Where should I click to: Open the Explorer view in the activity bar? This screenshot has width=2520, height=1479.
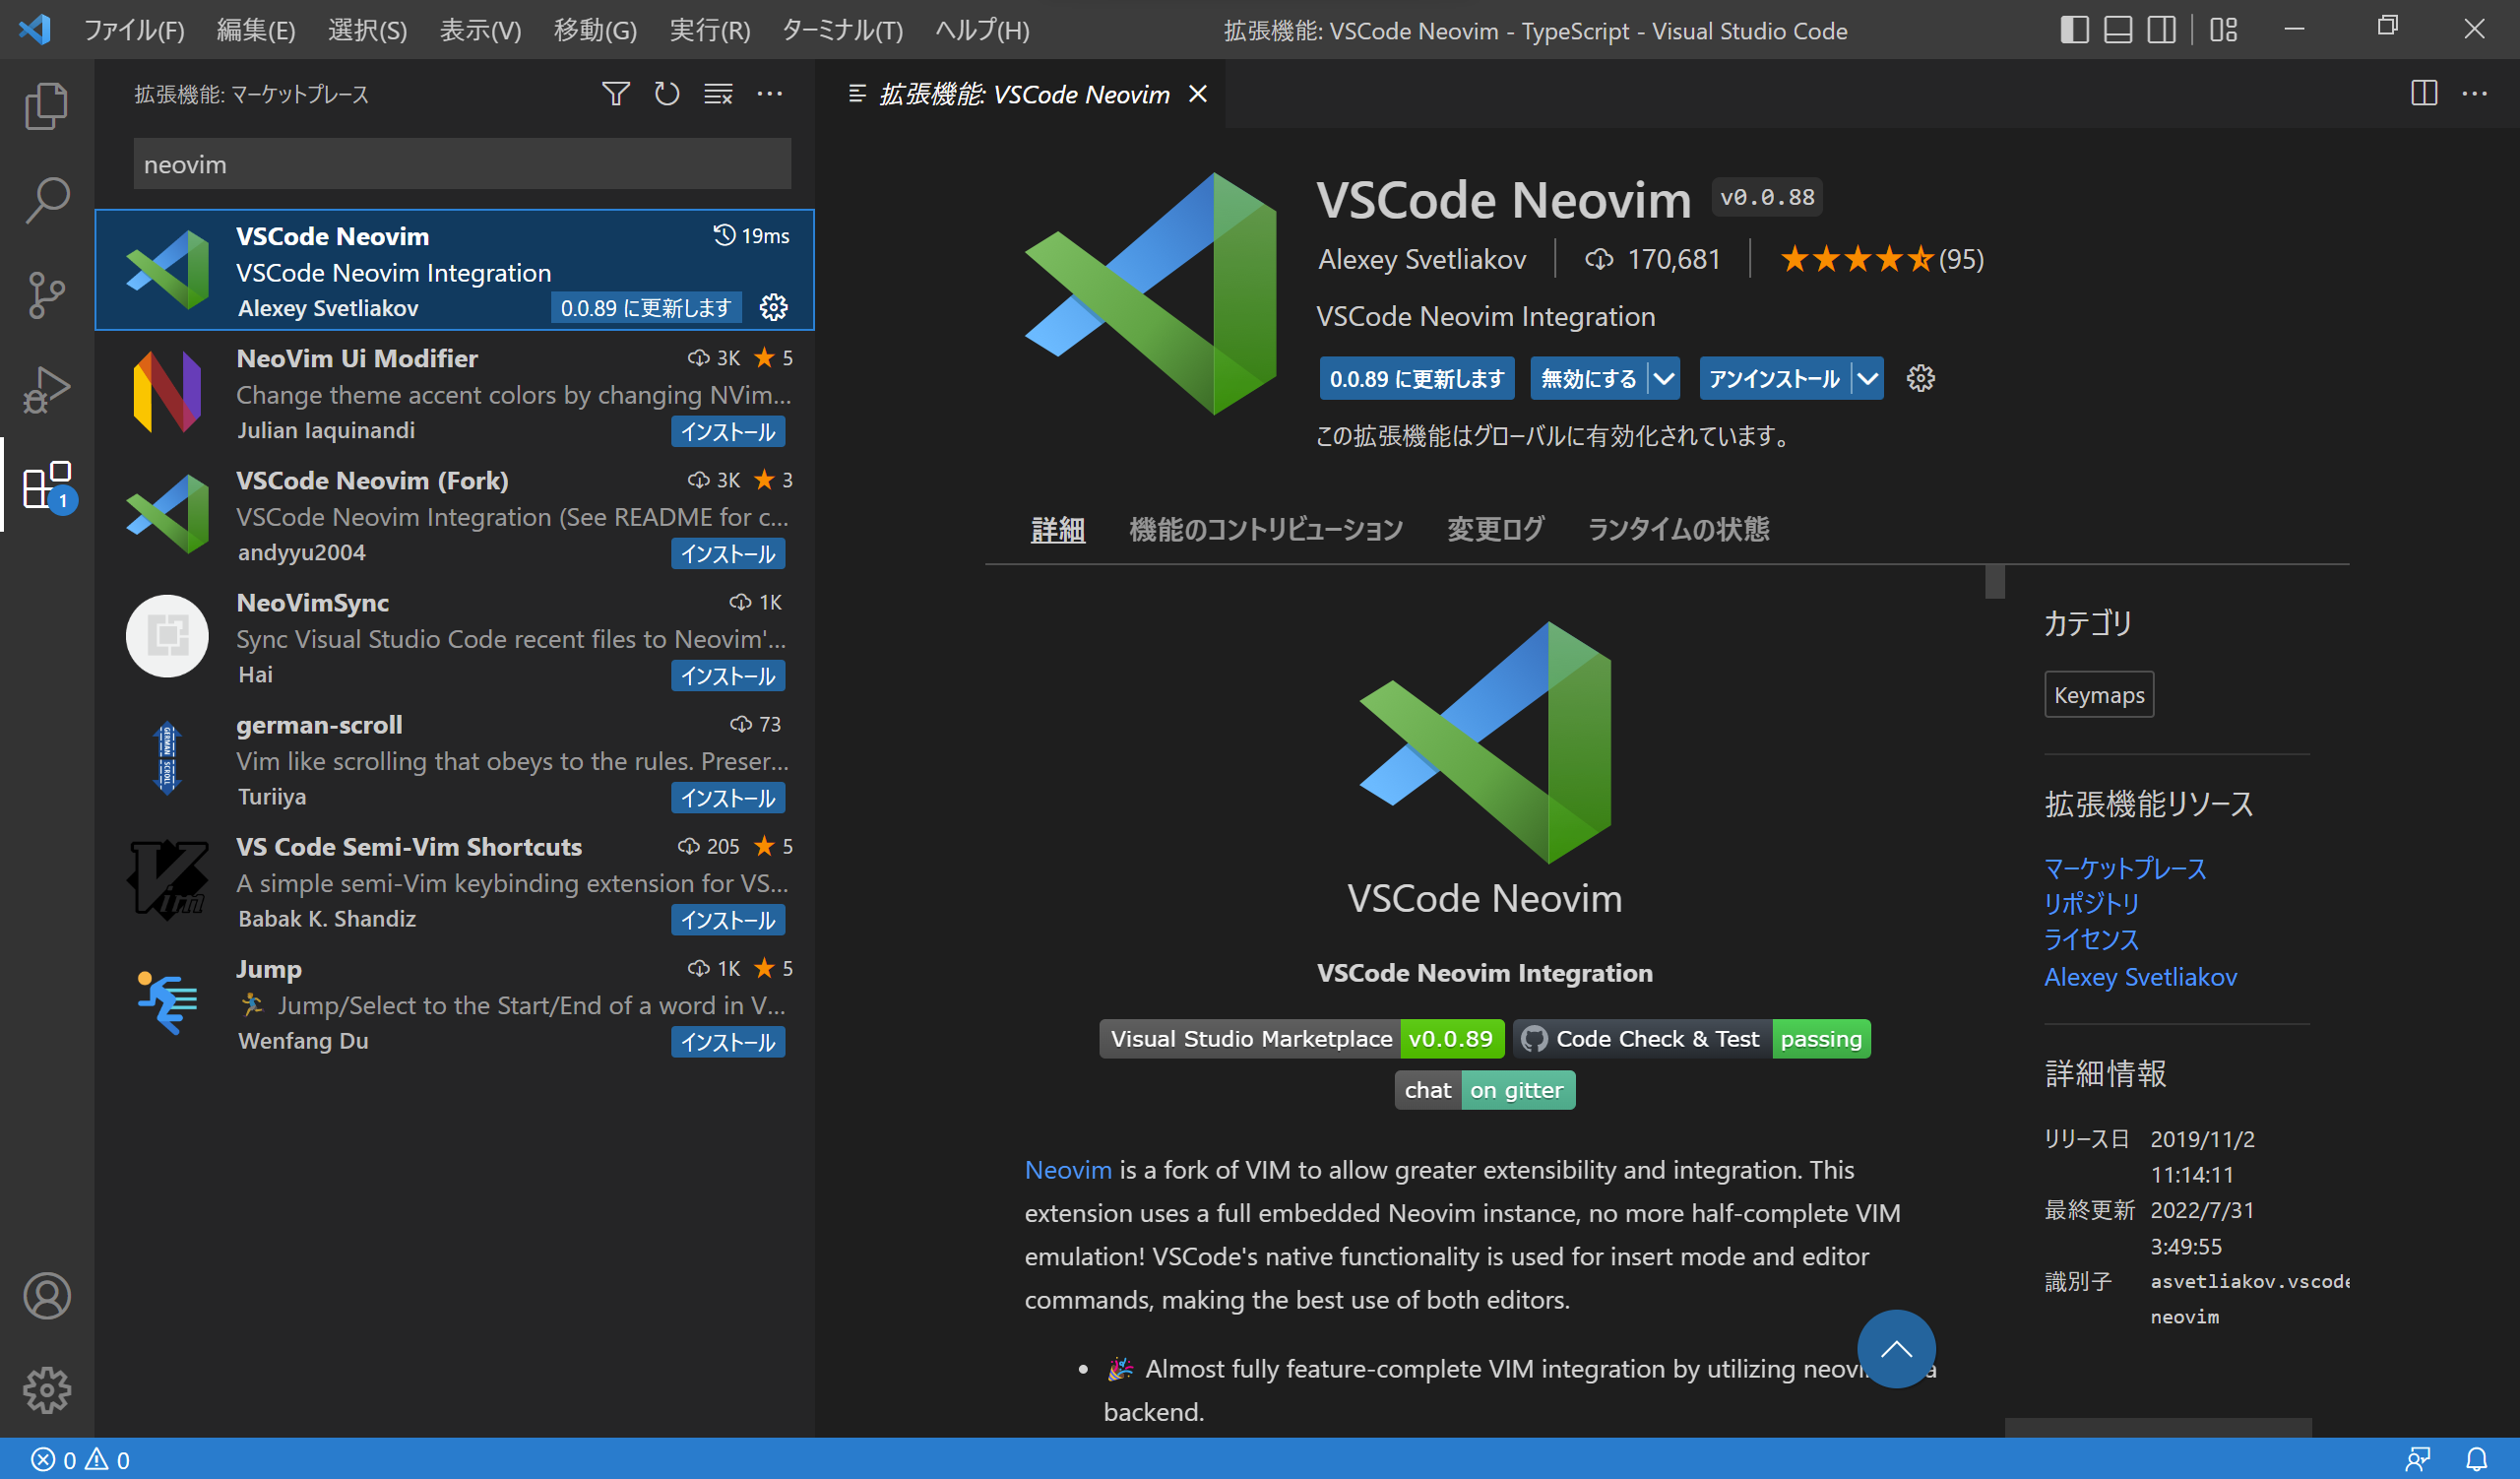pos(46,105)
